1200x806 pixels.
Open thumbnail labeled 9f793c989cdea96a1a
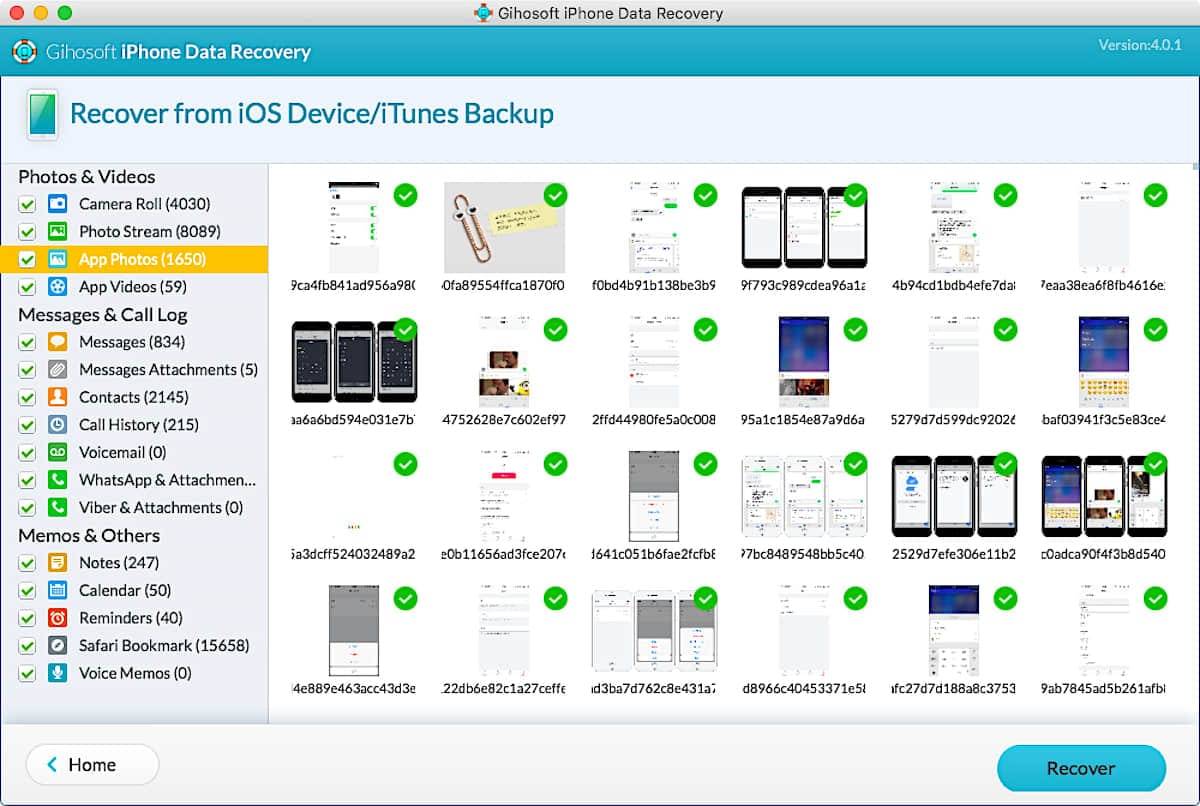[803, 227]
